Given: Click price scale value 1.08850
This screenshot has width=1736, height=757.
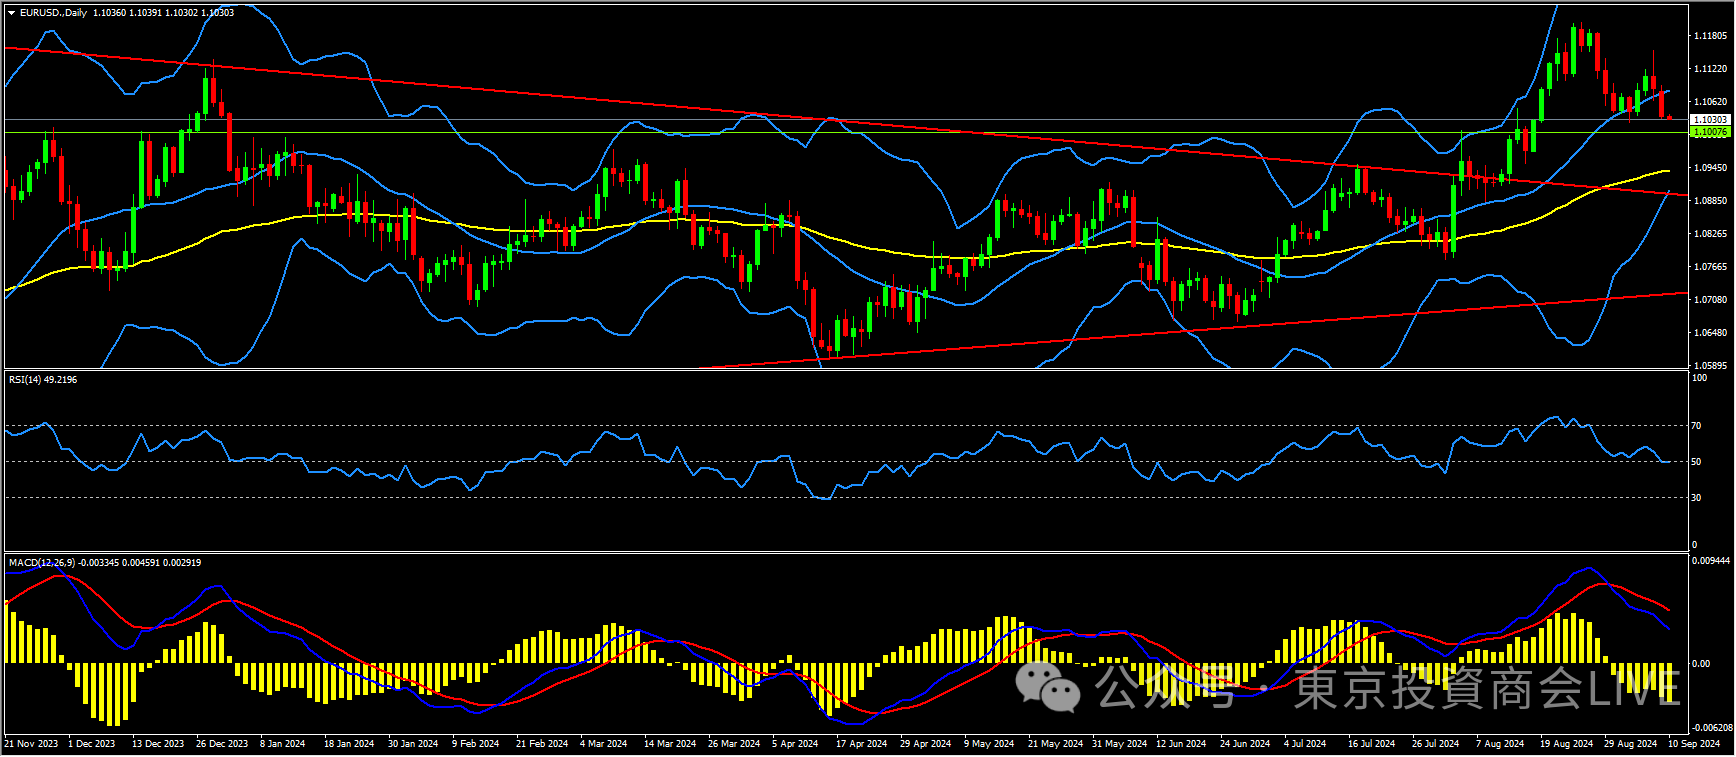Looking at the screenshot, I should pos(1710,201).
